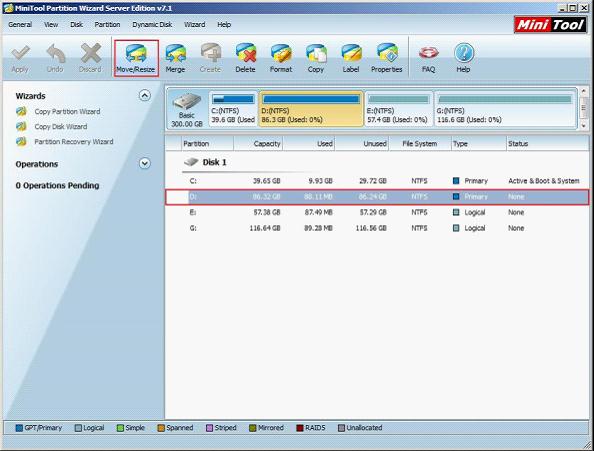The height and width of the screenshot is (451, 594).
Task: Click the Partition Recovery Wizard icon
Action: pyautogui.click(x=21, y=142)
